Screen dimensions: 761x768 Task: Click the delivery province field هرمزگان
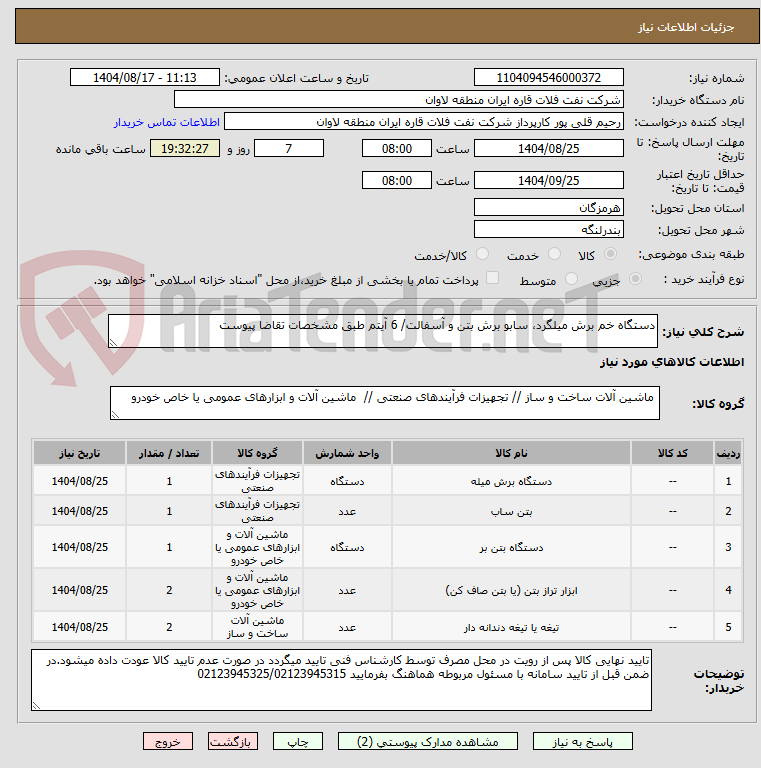548,207
